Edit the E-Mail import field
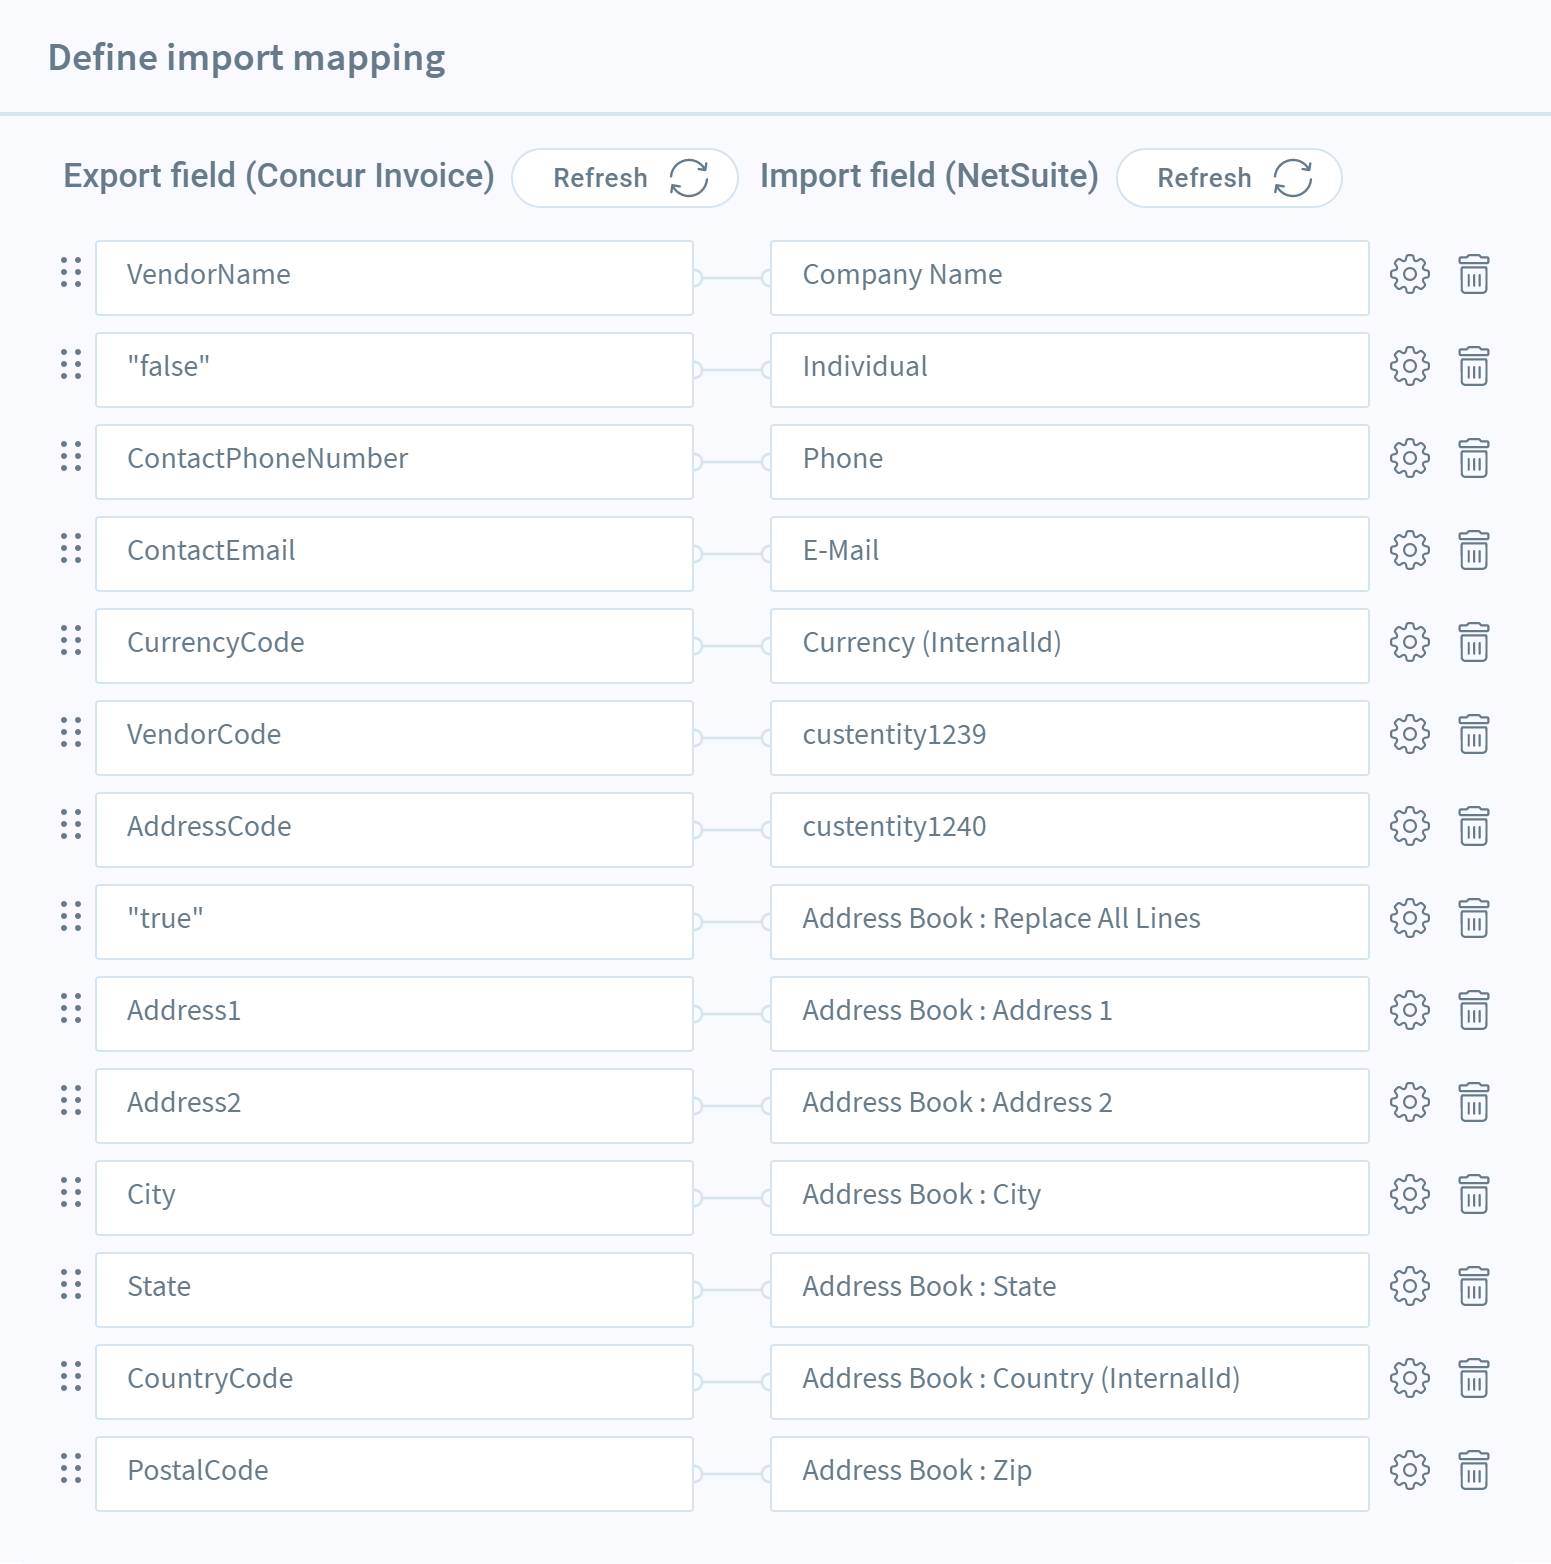 1070,554
